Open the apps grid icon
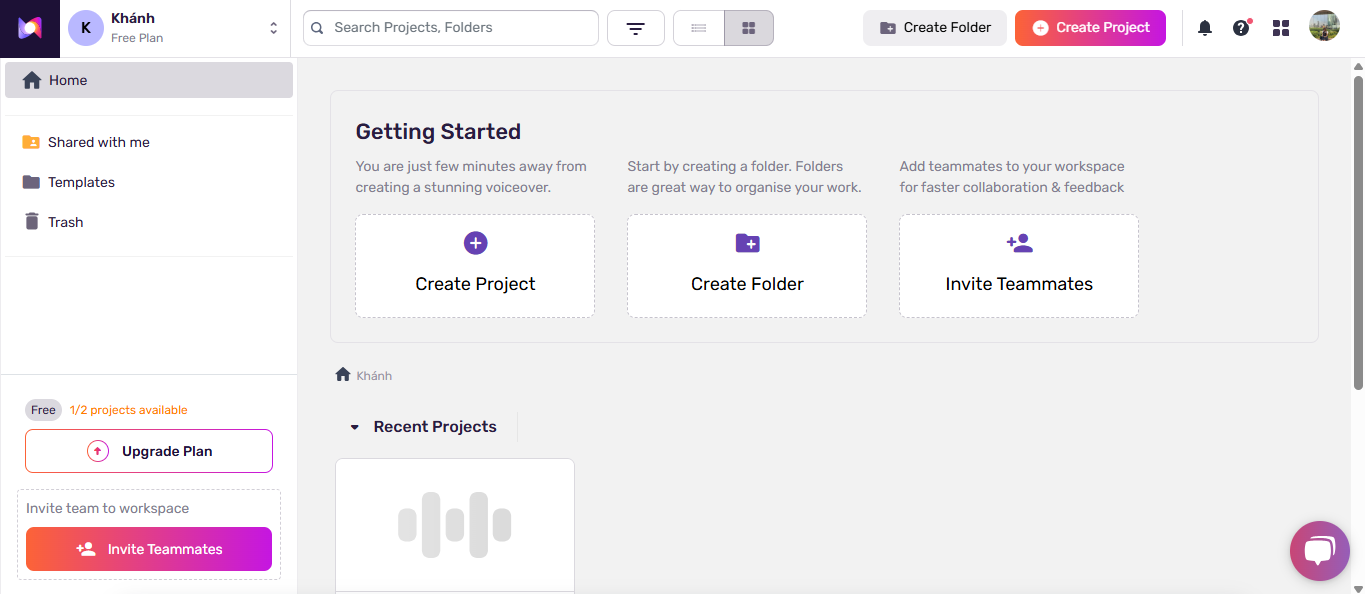This screenshot has height=594, width=1365. point(1281,28)
